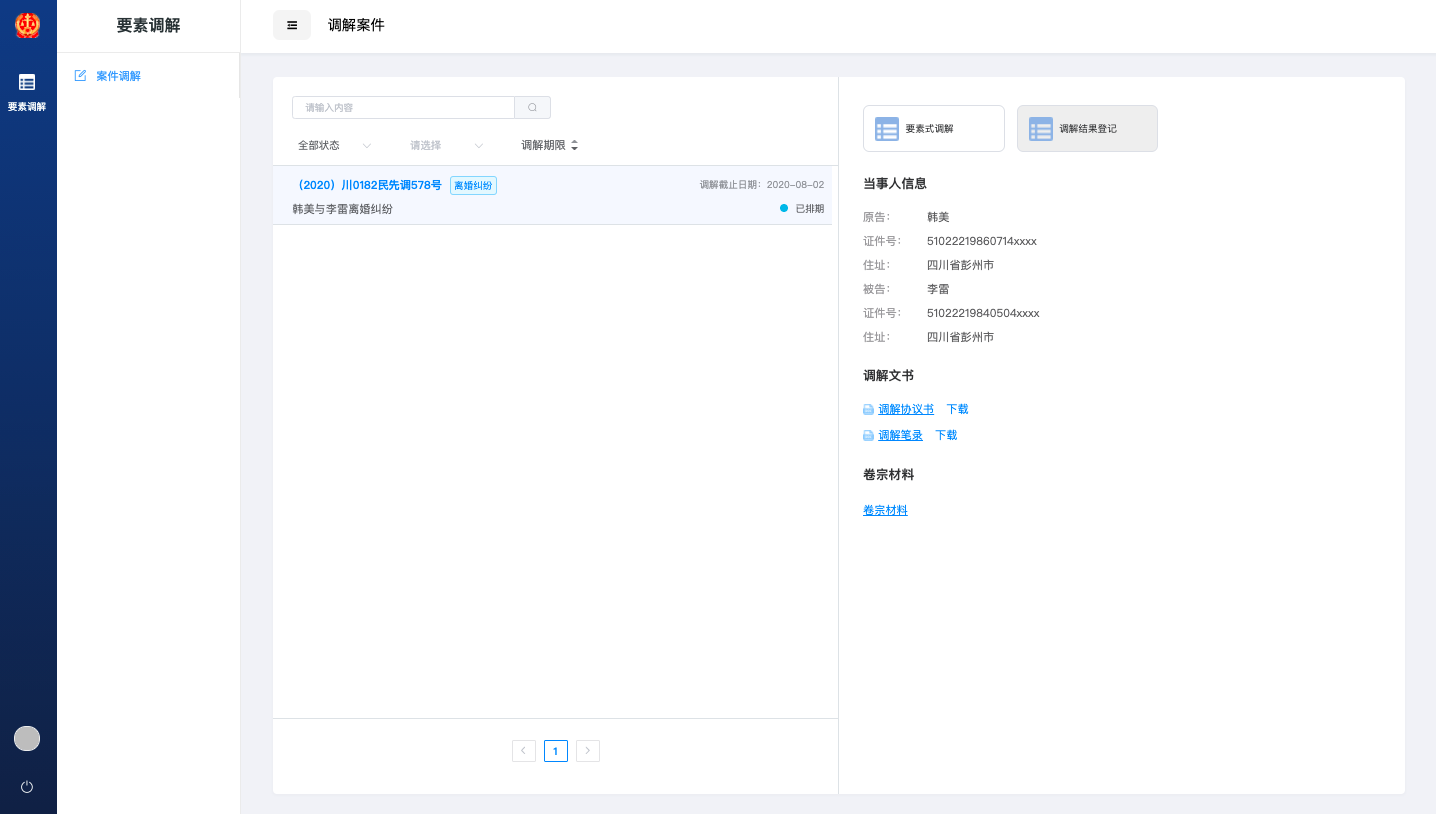Click the 调解文书 heading
The image size is (1436, 814).
click(x=888, y=376)
